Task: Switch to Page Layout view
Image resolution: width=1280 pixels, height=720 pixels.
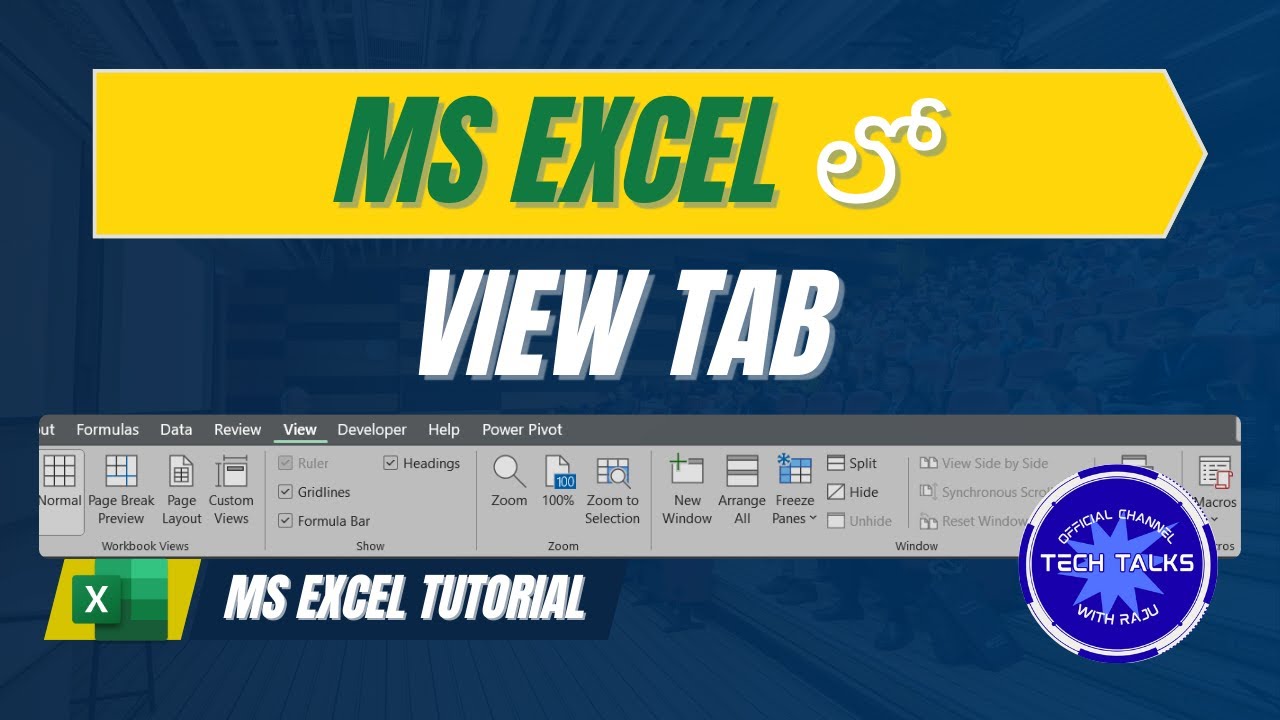Action: (x=182, y=490)
